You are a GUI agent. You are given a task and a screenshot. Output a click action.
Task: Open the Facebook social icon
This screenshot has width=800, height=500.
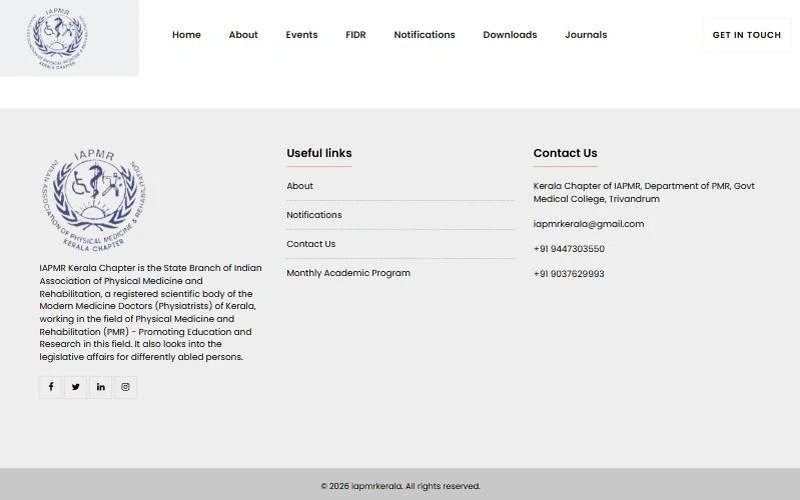[x=51, y=387]
